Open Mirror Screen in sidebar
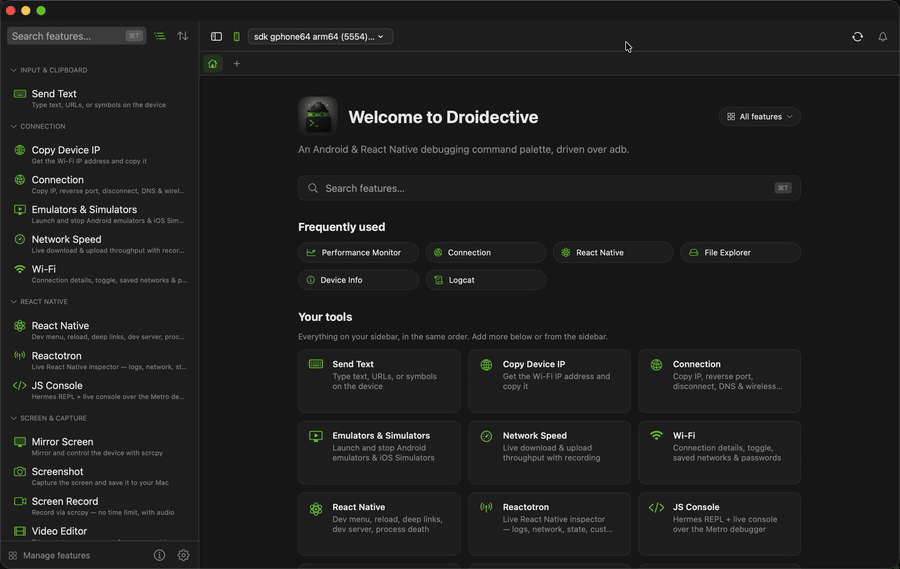Screen dimensions: 900x569 pos(100,446)
